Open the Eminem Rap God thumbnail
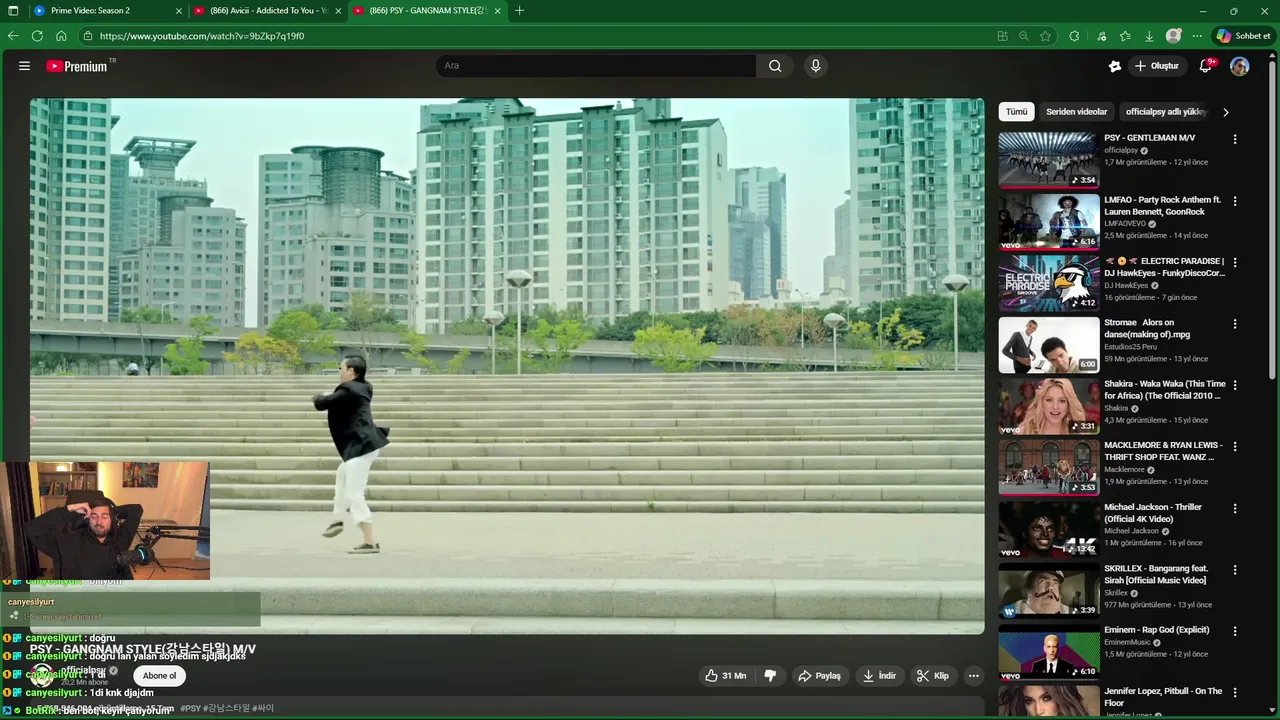This screenshot has height=720, width=1280. pos(1048,652)
